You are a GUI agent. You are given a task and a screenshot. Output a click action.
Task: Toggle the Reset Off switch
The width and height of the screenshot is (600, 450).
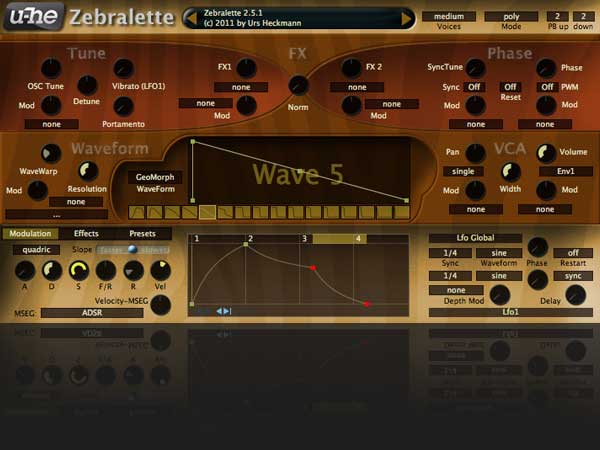(510, 87)
